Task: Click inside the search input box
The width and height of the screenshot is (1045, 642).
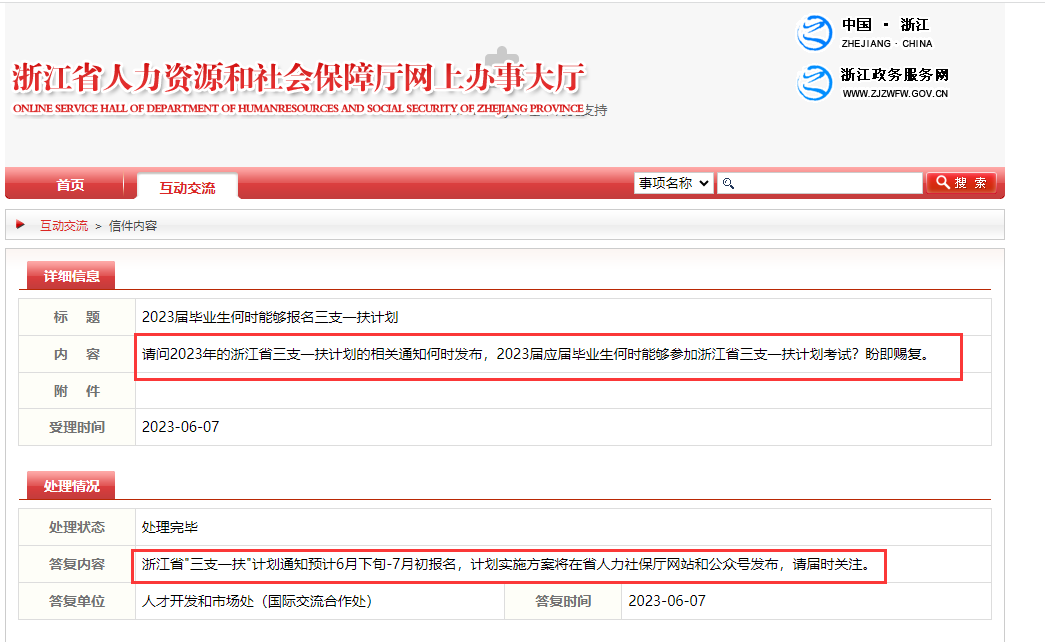Action: (820, 183)
